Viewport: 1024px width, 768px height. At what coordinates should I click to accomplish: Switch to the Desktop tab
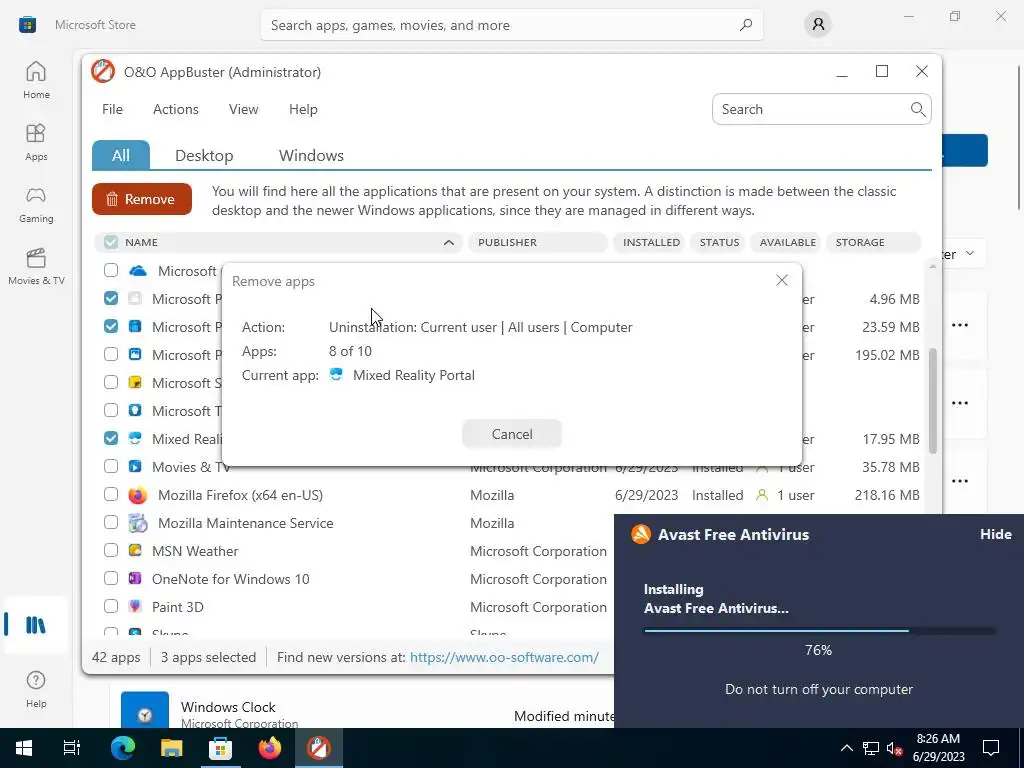(x=204, y=155)
